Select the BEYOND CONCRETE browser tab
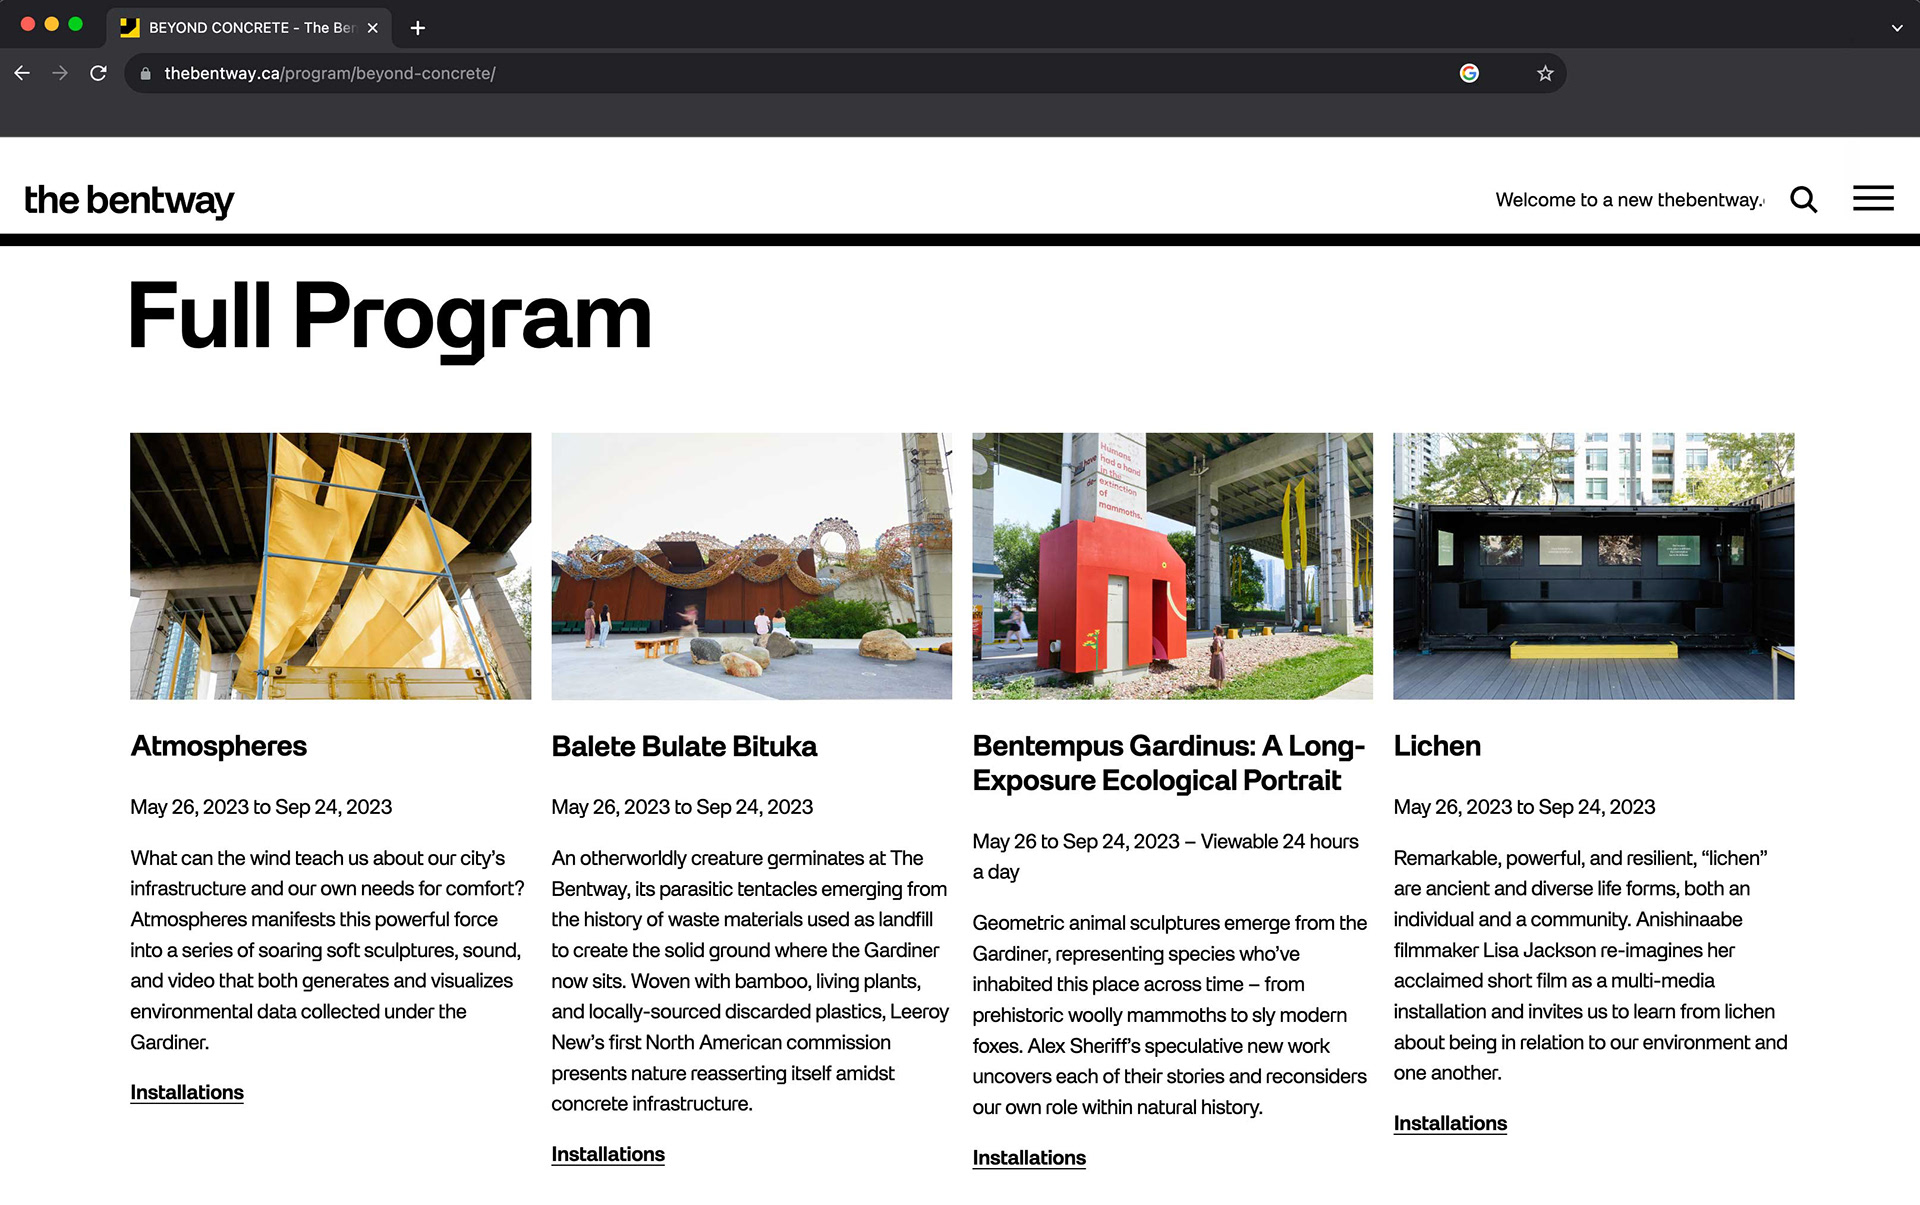This screenshot has width=1920, height=1205. click(250, 28)
